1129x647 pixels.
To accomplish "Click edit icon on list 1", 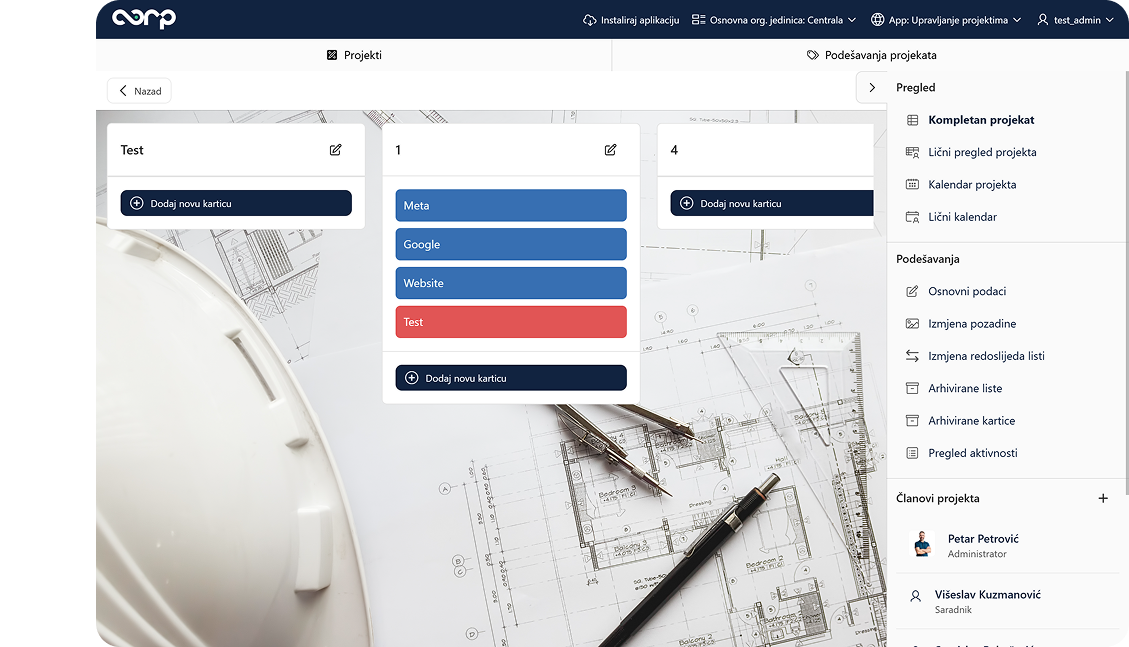I will [610, 150].
